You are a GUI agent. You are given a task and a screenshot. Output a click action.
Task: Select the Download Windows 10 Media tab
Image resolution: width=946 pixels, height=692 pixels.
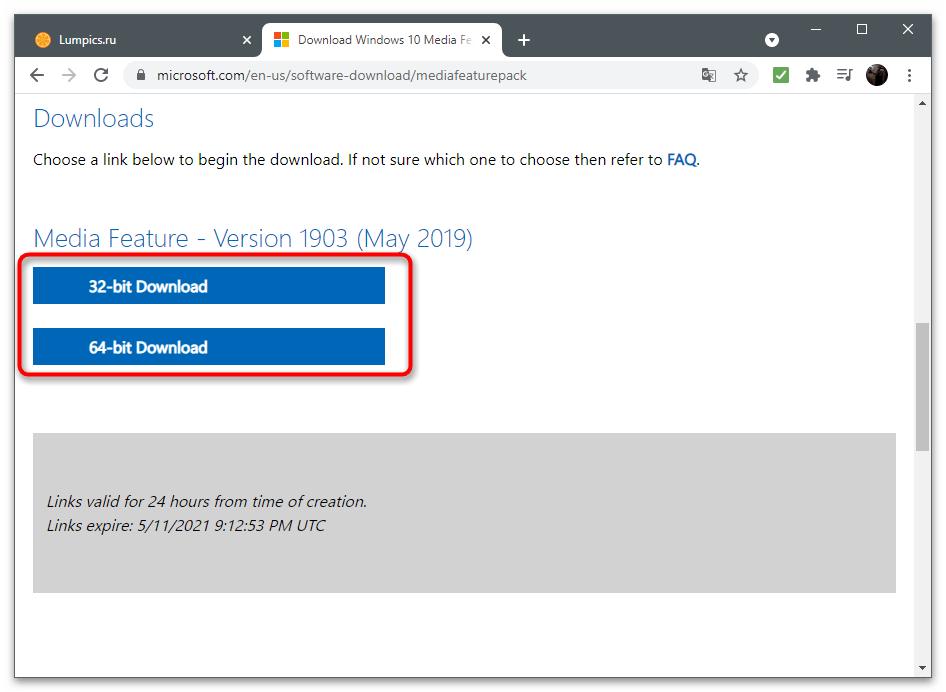(380, 40)
